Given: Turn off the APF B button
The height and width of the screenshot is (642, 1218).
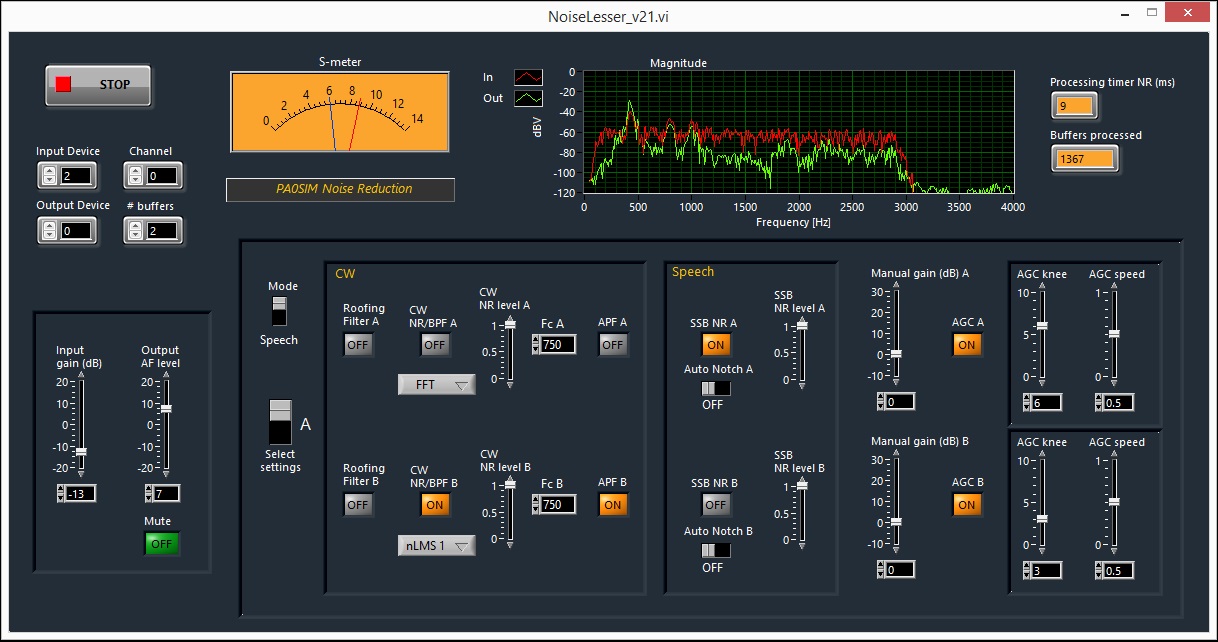Looking at the screenshot, I should 613,505.
